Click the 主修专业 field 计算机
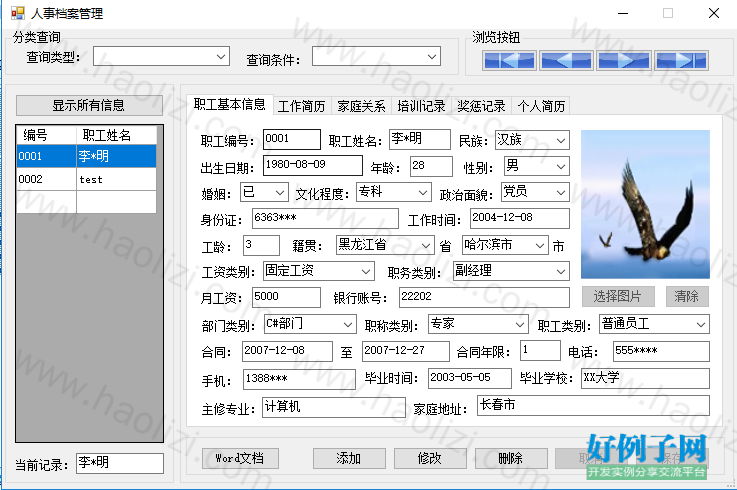737x490 pixels. click(334, 407)
